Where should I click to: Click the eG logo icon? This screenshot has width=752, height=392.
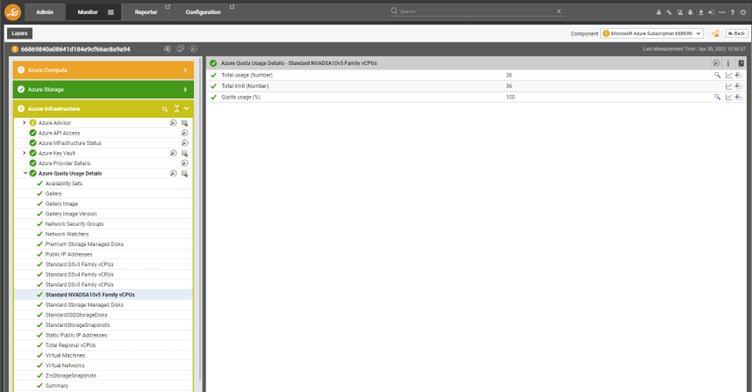pyautogui.click(x=13, y=12)
